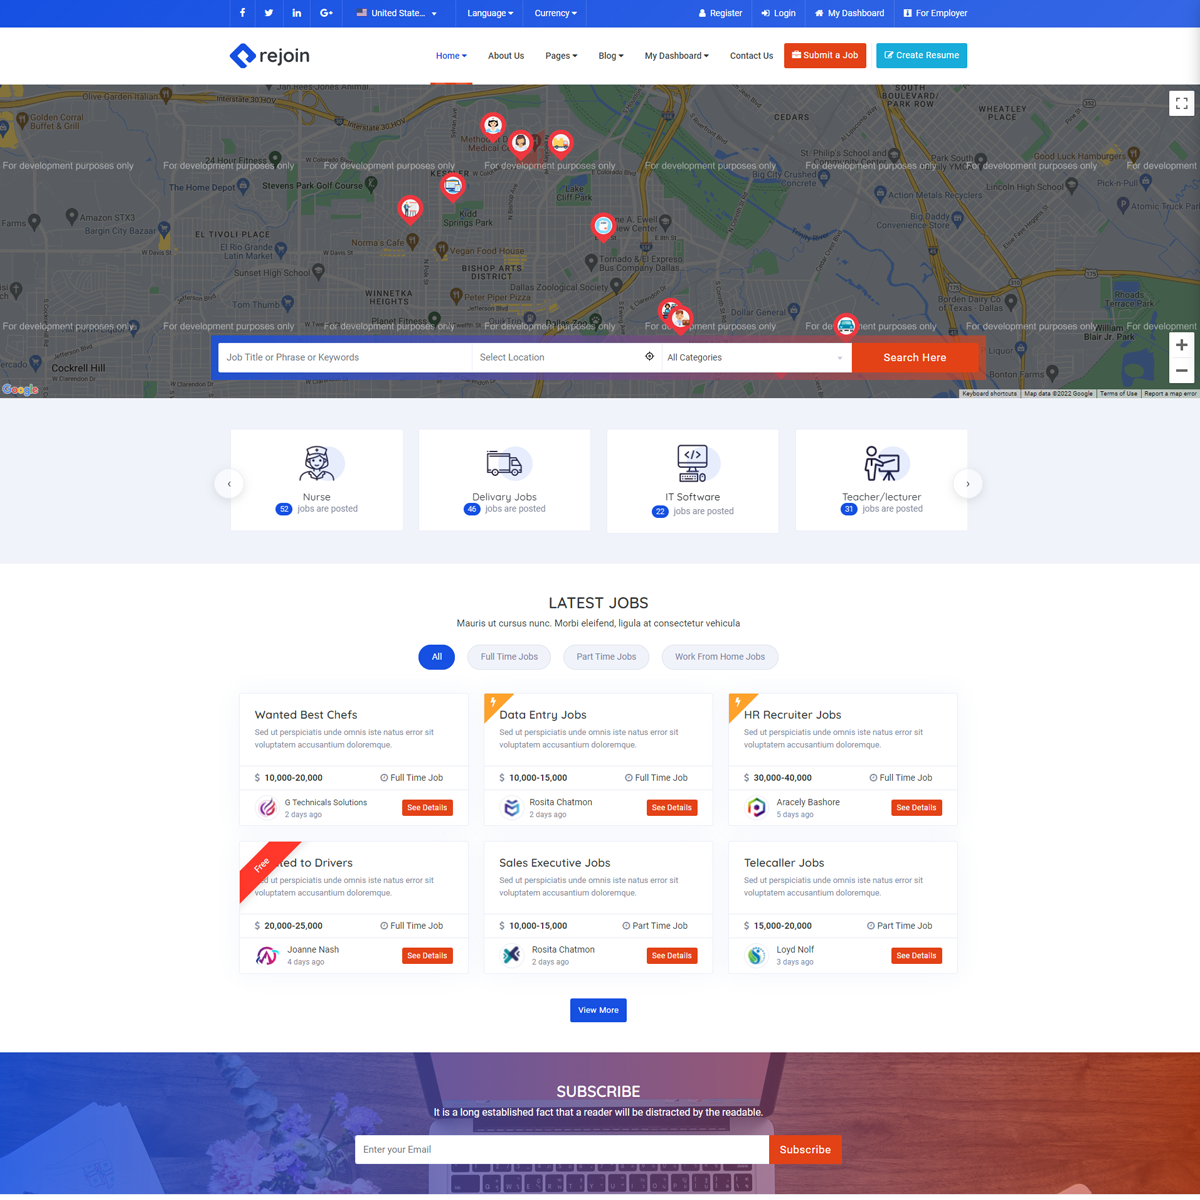Zoom in on the map

point(1181,345)
